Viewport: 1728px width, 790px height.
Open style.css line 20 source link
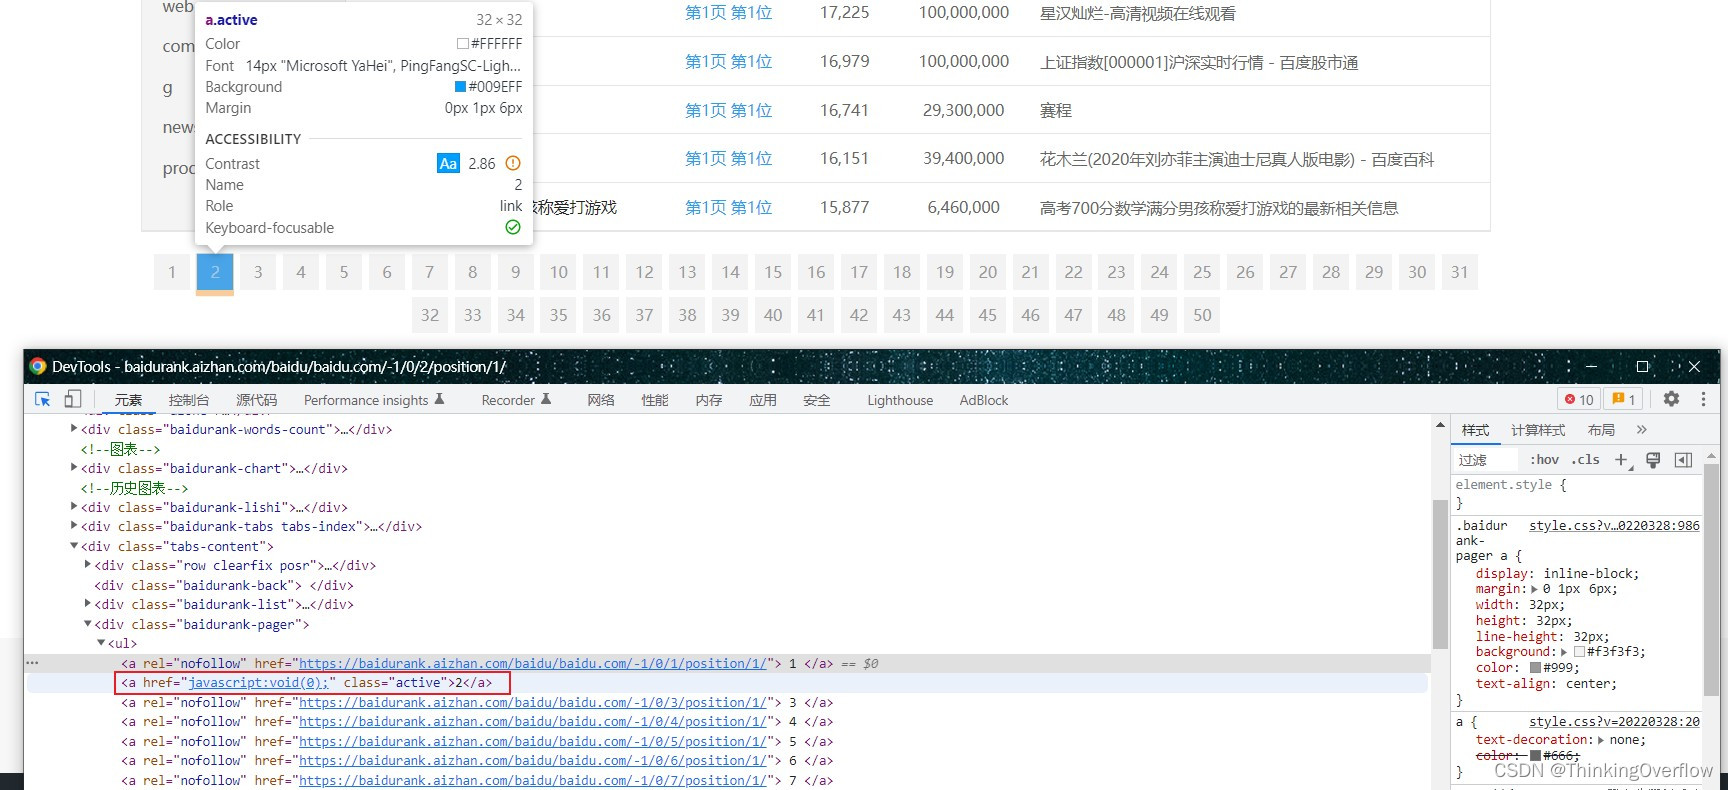click(x=1614, y=721)
